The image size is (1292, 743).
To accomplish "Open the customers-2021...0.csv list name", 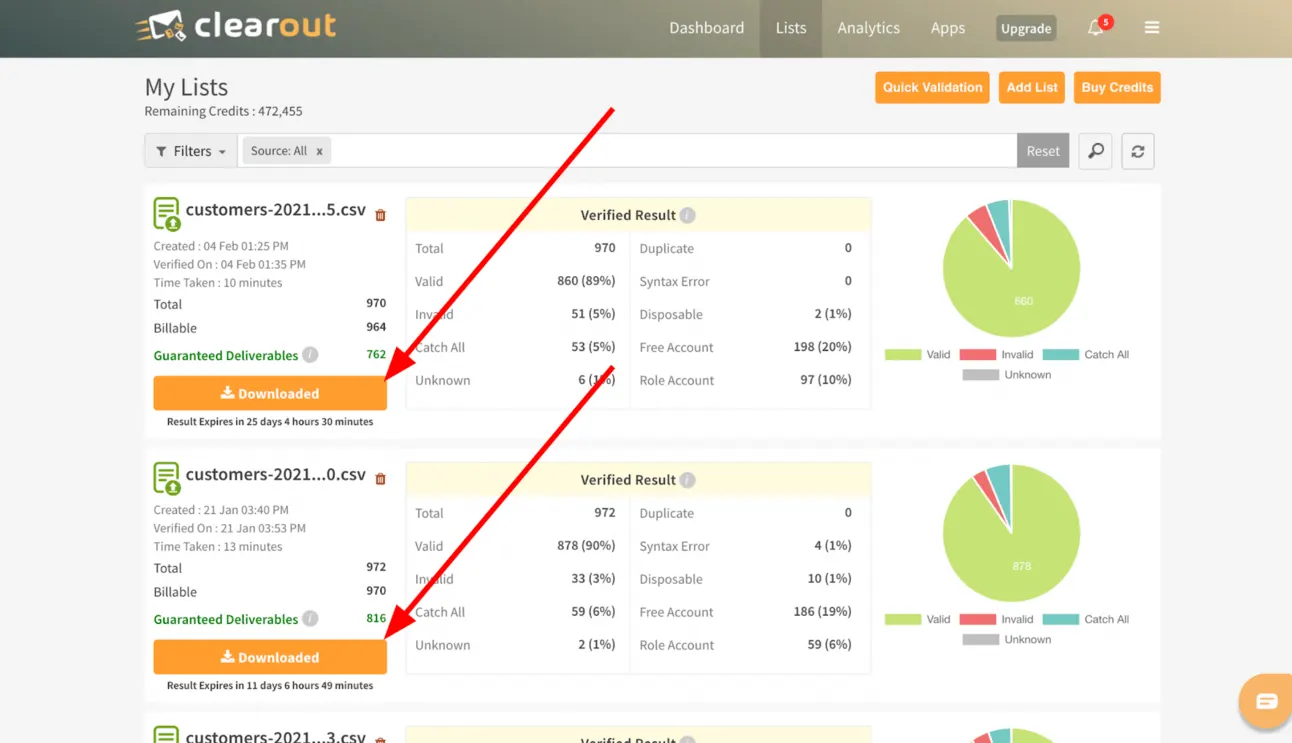I will click(276, 474).
